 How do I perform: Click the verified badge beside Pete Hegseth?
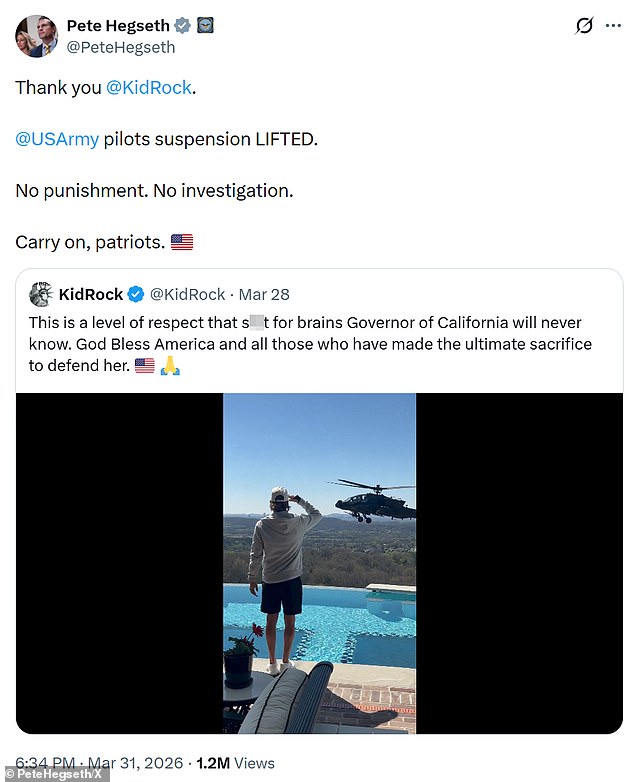180,25
